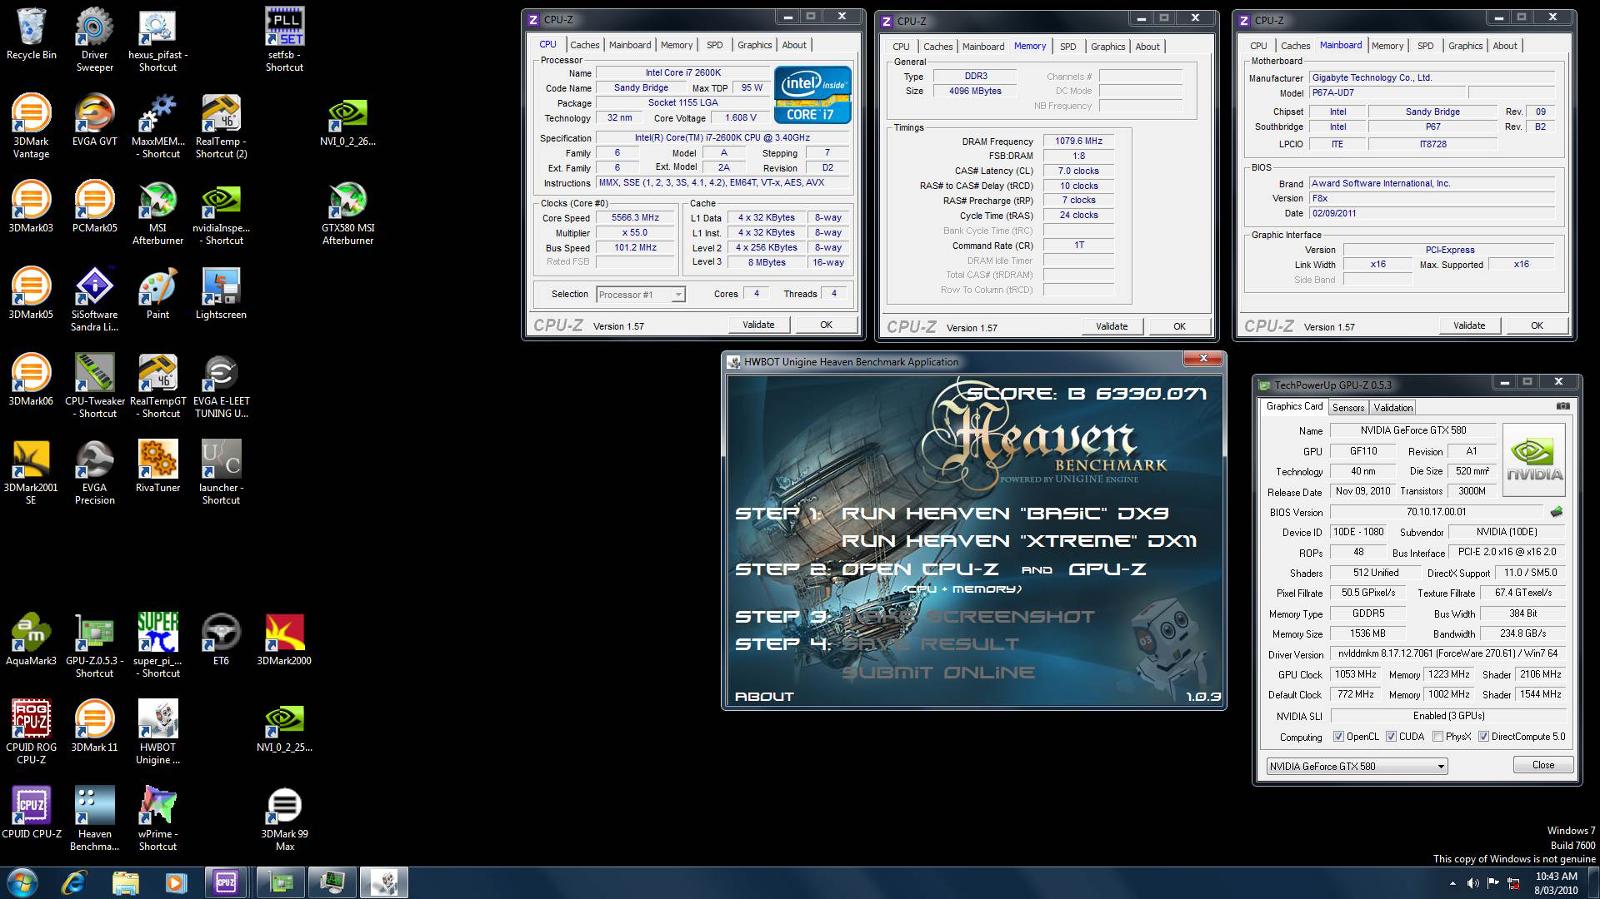Open Graphics tab in mainboard CPU-Z window
The width and height of the screenshot is (1600, 899).
(1465, 46)
